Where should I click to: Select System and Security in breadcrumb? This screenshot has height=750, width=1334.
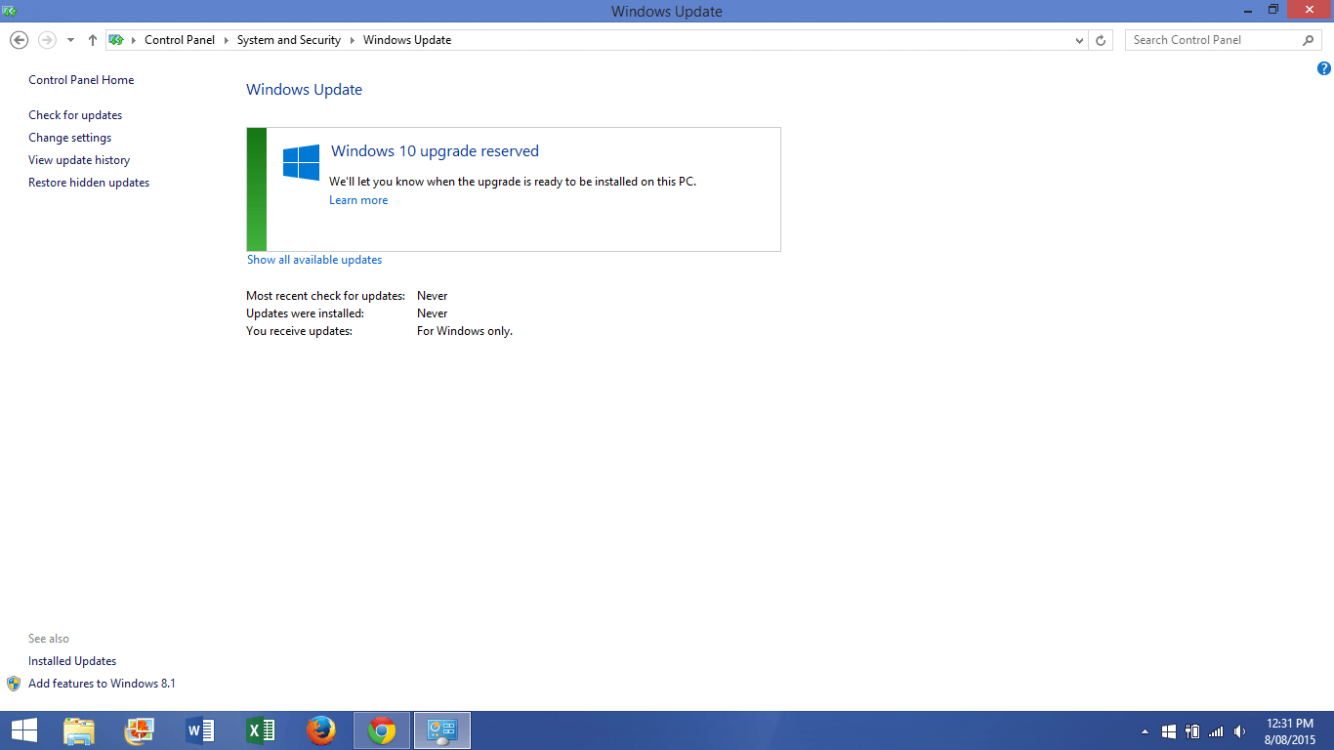point(289,40)
